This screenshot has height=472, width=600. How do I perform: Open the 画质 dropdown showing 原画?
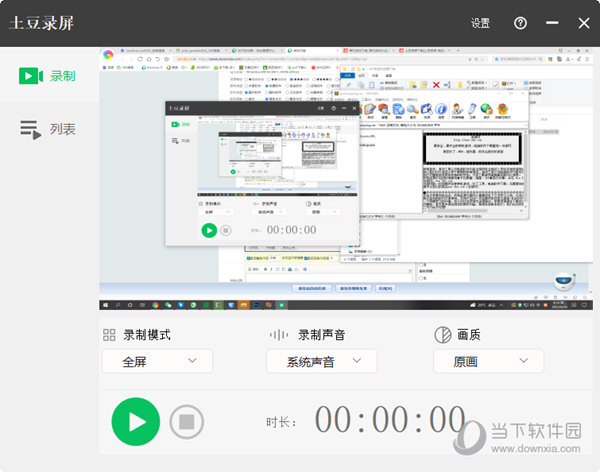[488, 361]
